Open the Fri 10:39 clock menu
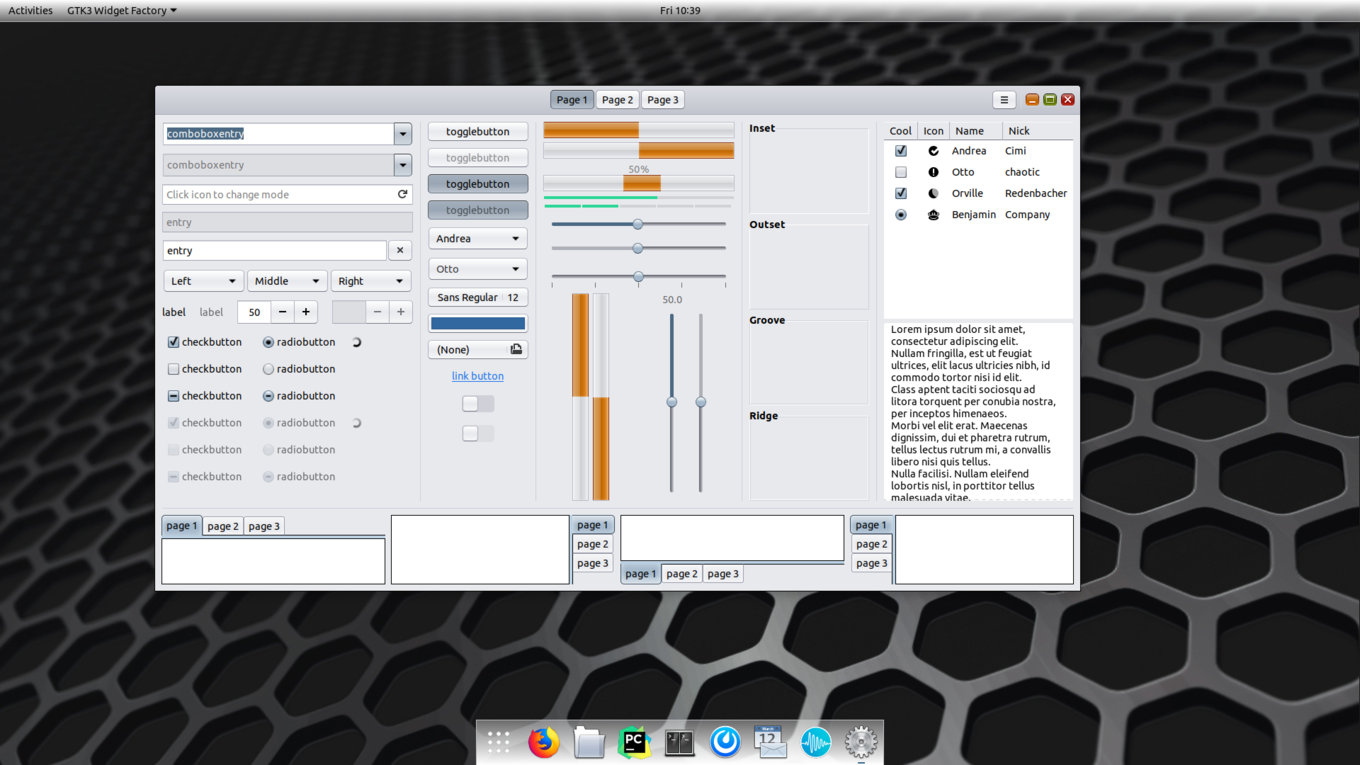 (680, 10)
